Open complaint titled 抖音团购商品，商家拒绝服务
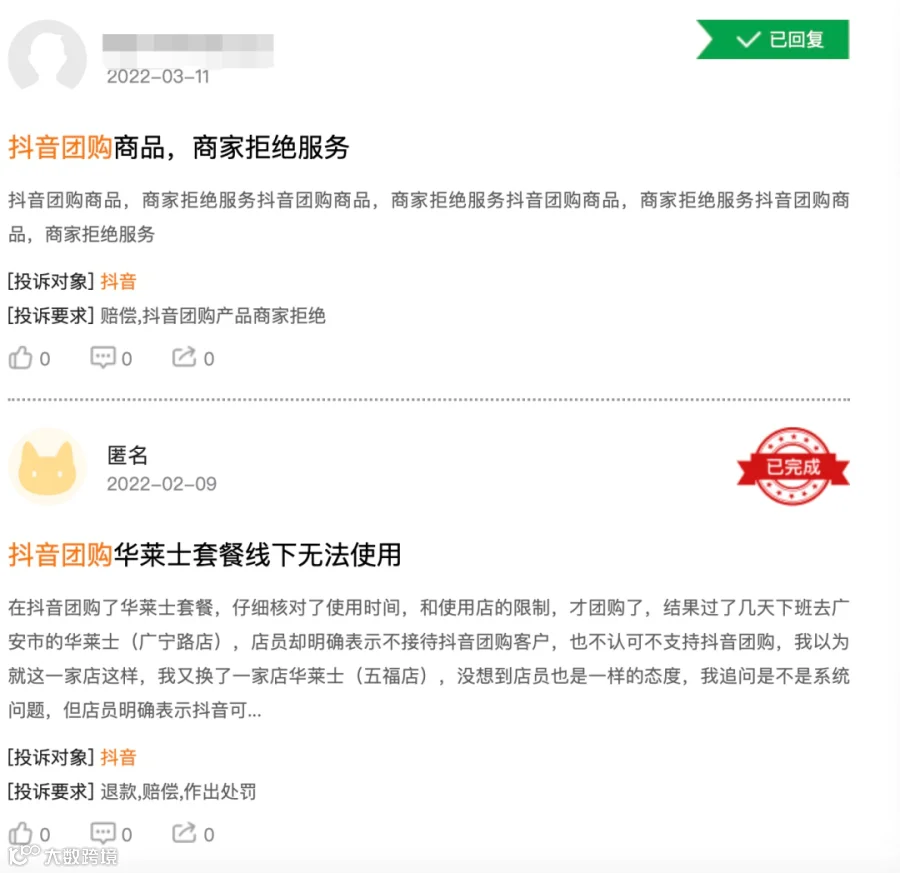Viewport: 900px width, 873px height. coord(179,148)
